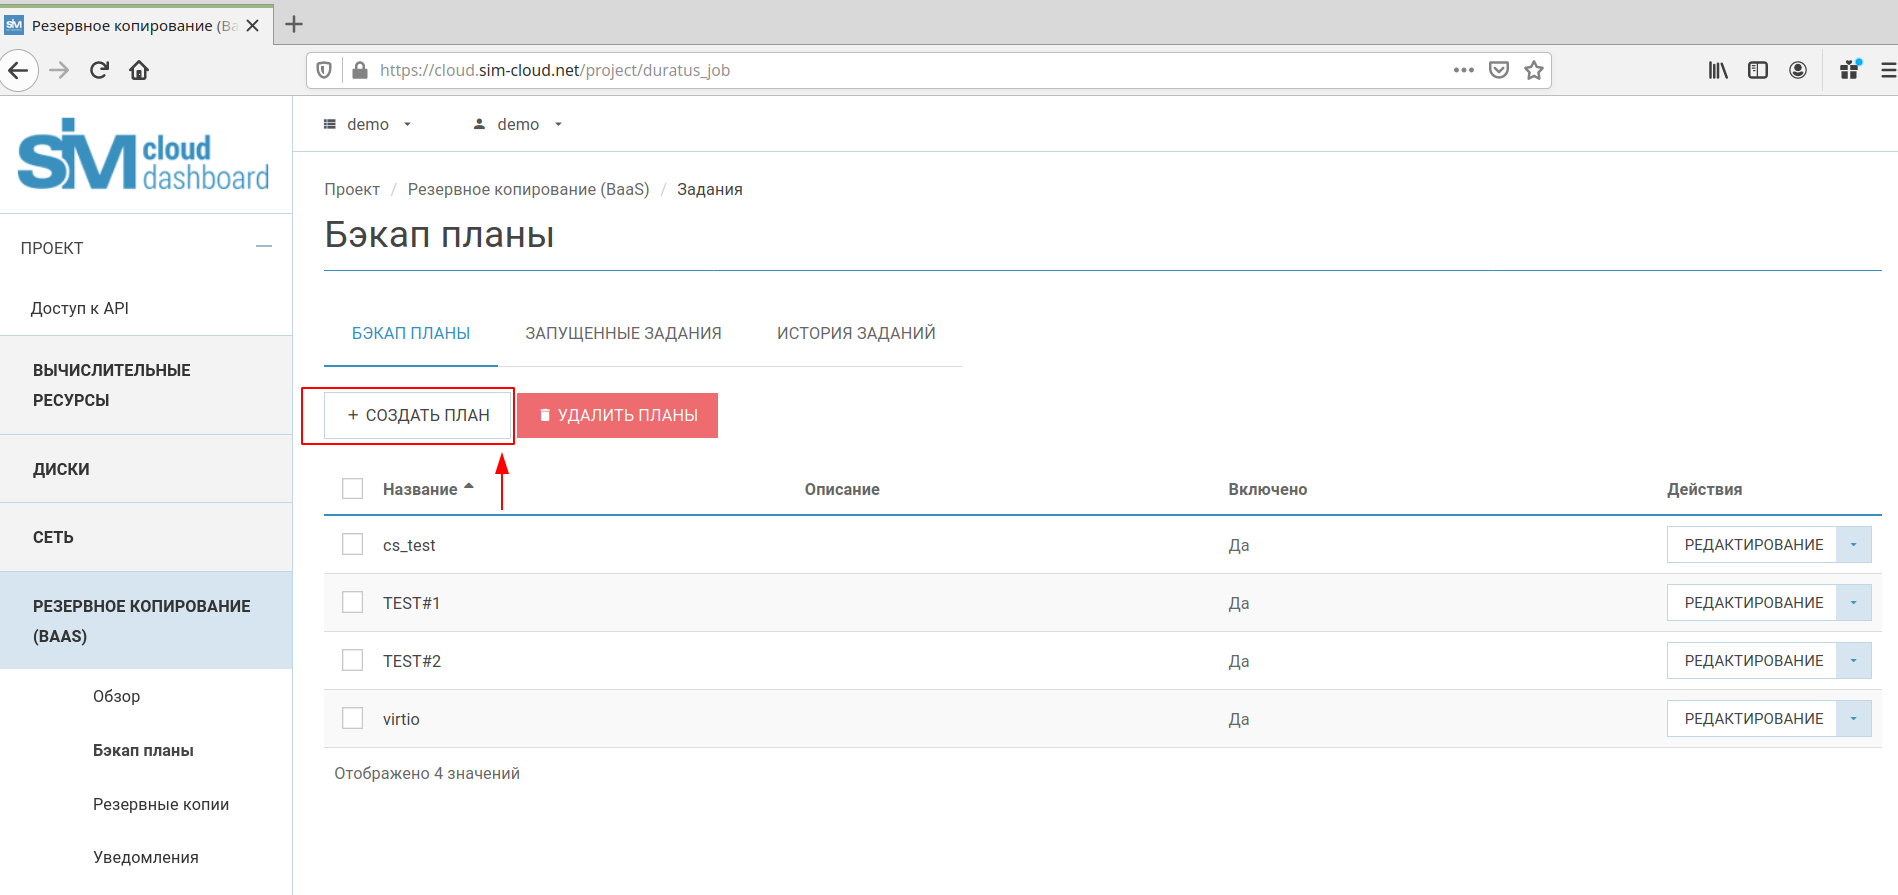1898x895 pixels.
Task: Open the Firefox library icon
Action: [1717, 70]
